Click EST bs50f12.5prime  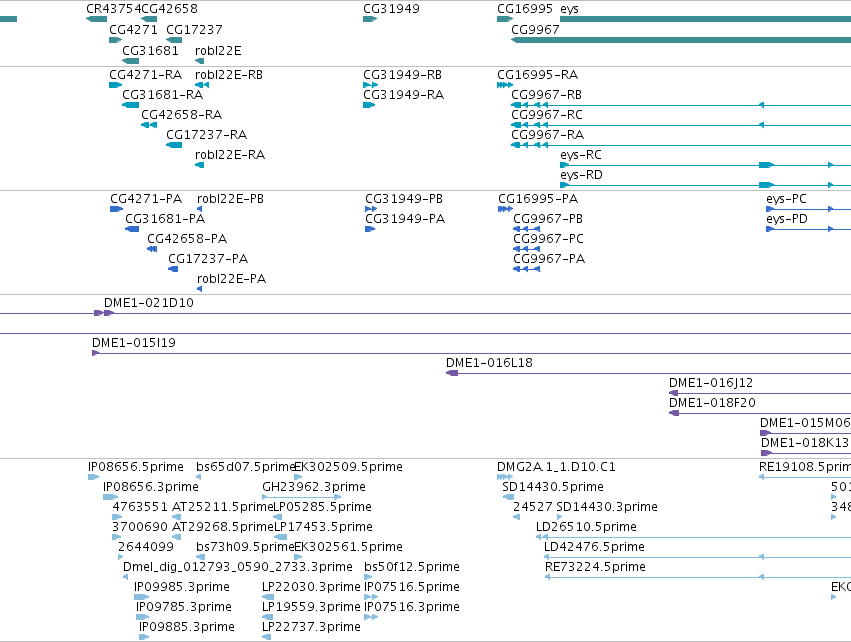point(412,567)
